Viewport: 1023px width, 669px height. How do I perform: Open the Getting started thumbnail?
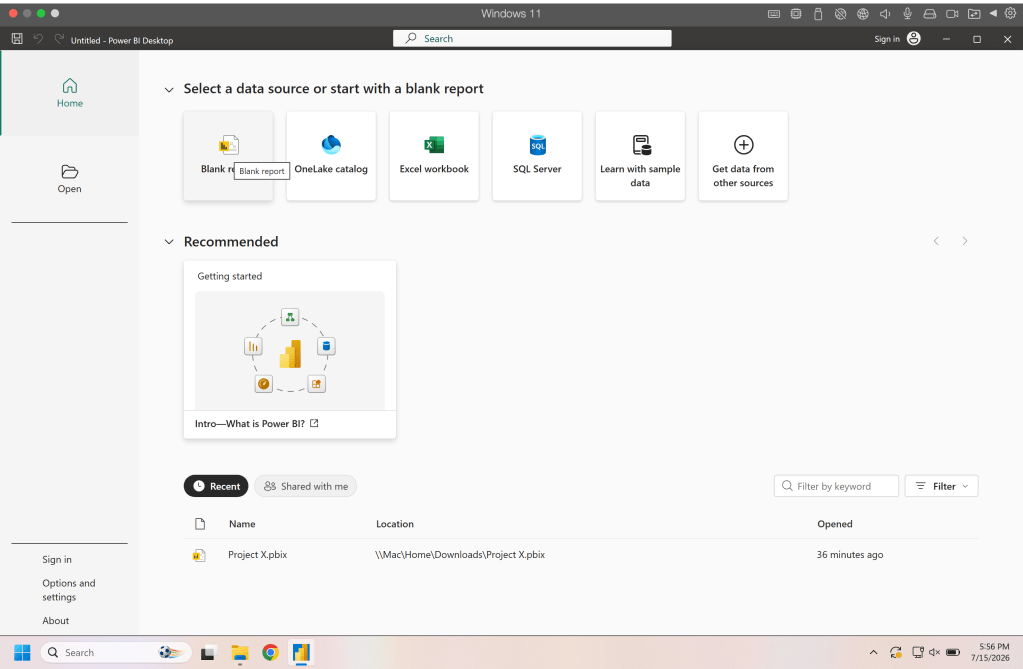290,350
